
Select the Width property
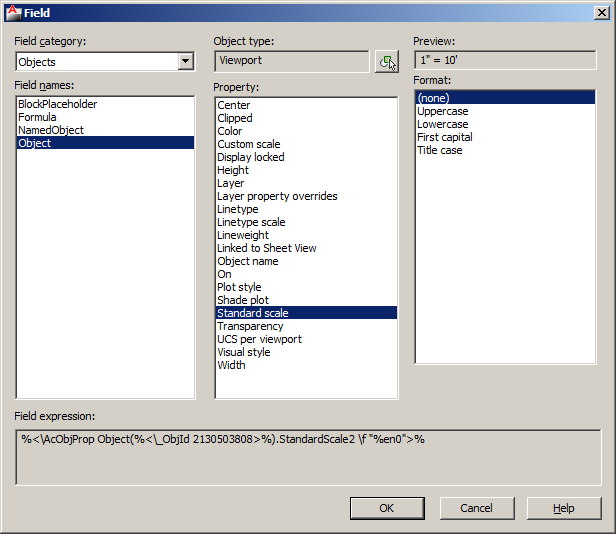click(x=306, y=365)
